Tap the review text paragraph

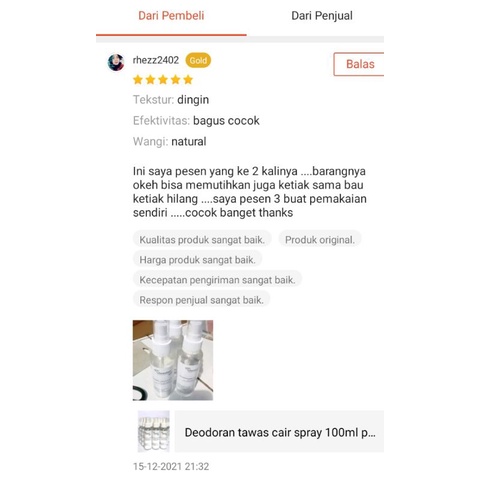click(x=249, y=192)
